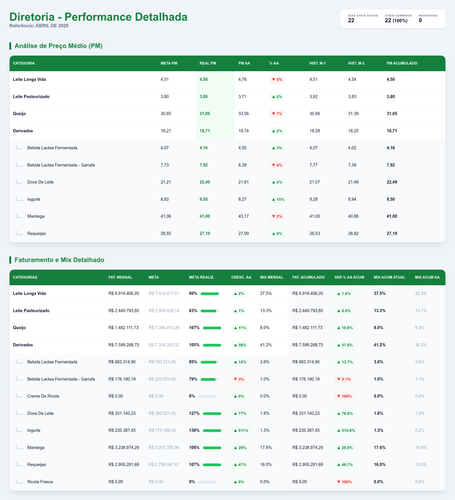
Task: Click the empty 0% progress bar for Creme De Ricota
Action: tap(207, 396)
